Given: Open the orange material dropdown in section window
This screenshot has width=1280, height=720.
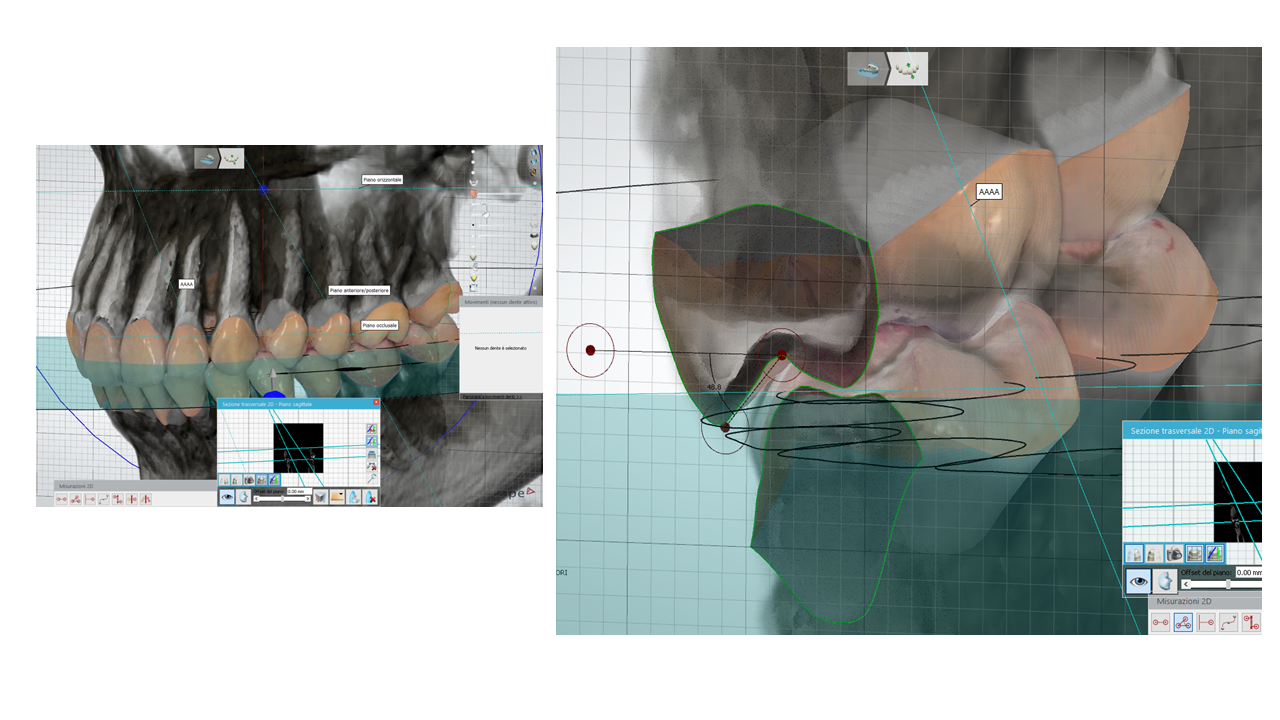Looking at the screenshot, I should [337, 496].
